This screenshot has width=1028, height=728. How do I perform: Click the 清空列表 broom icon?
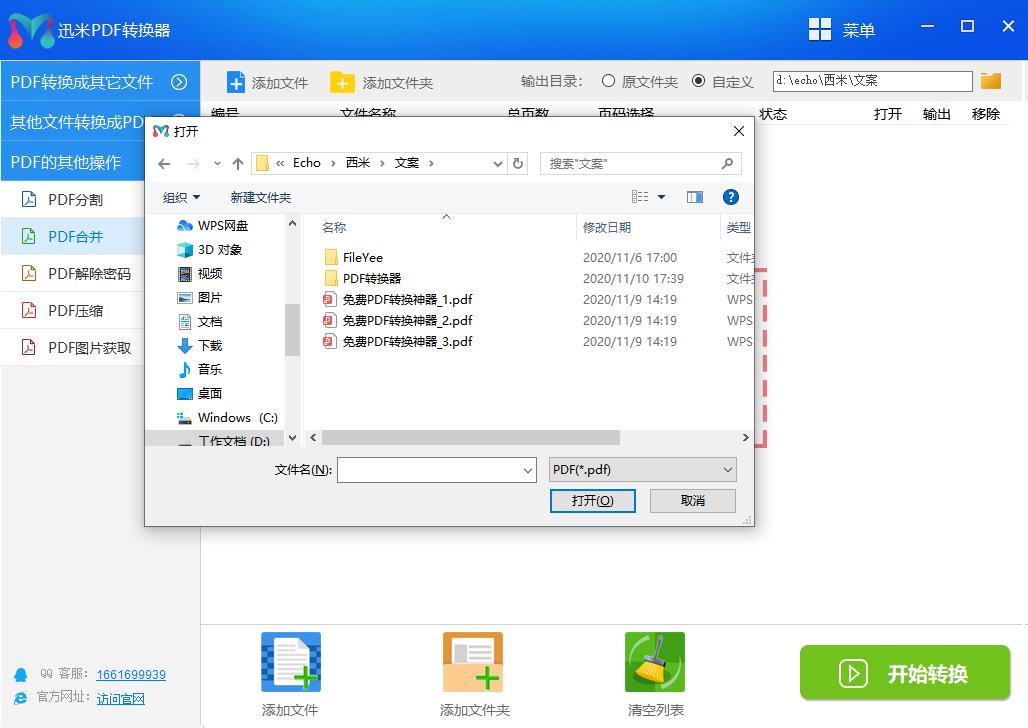click(654, 661)
